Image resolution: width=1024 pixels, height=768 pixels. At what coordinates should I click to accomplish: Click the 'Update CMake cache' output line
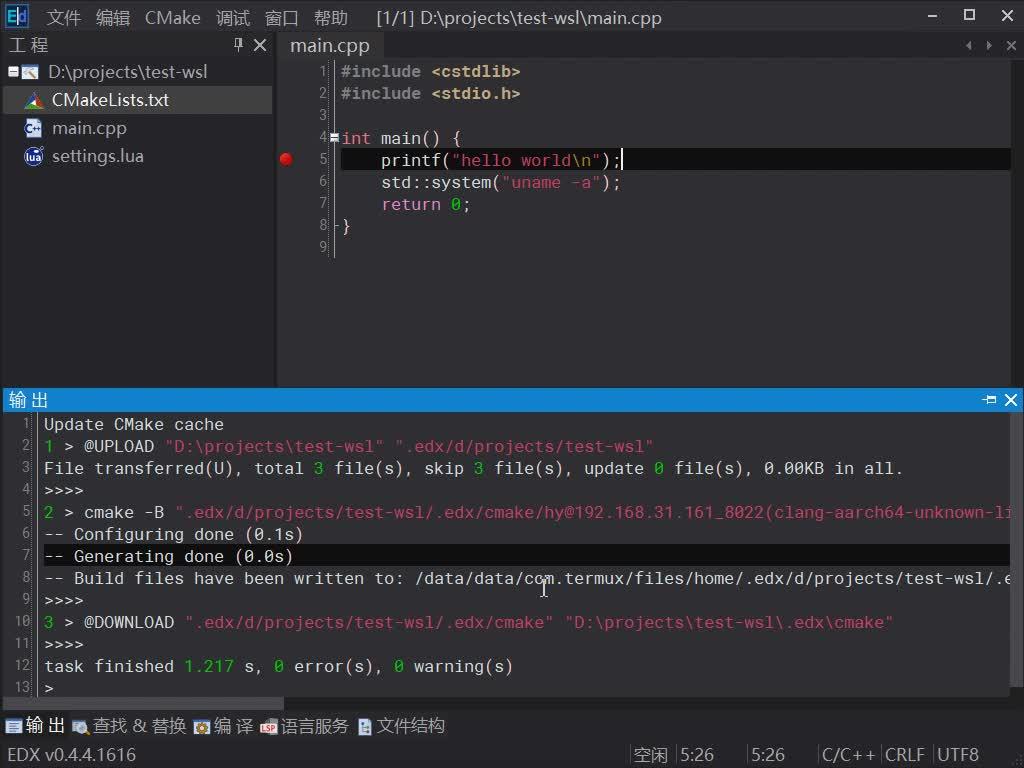[134, 424]
